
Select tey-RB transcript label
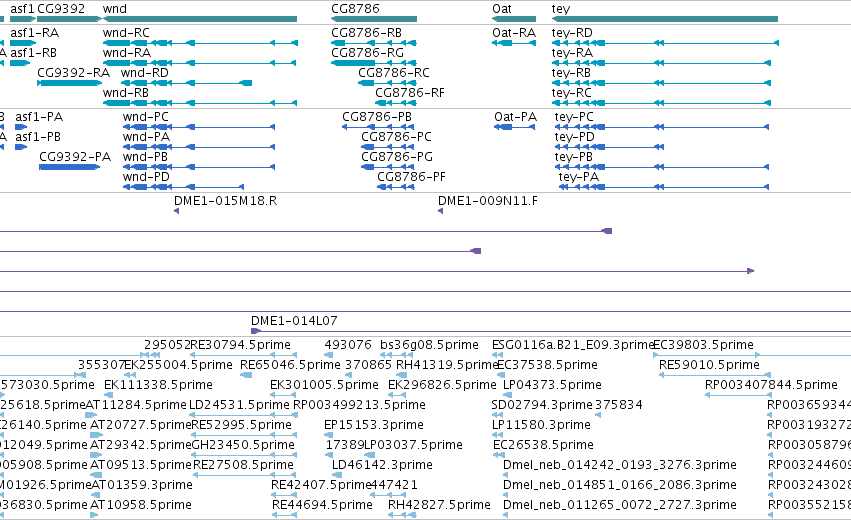pos(571,73)
